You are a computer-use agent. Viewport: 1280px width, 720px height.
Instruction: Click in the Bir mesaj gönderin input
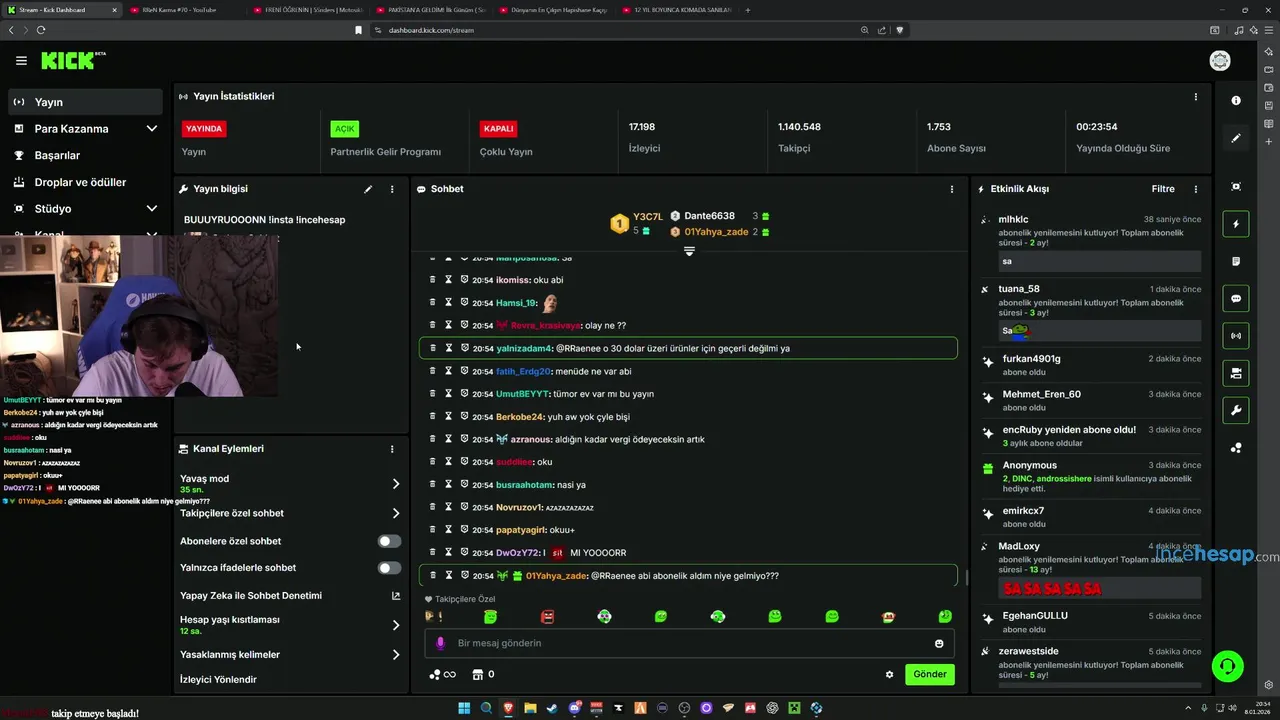689,643
